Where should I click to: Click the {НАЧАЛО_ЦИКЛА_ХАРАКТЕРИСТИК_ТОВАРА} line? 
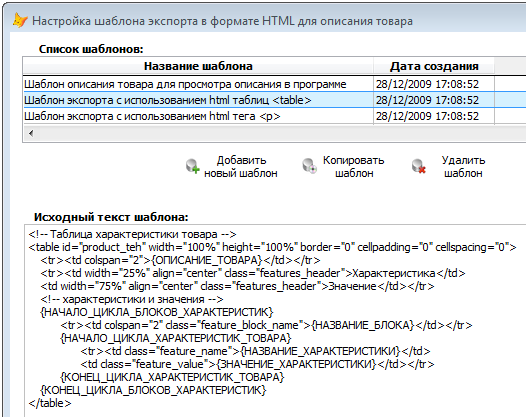[176, 338]
